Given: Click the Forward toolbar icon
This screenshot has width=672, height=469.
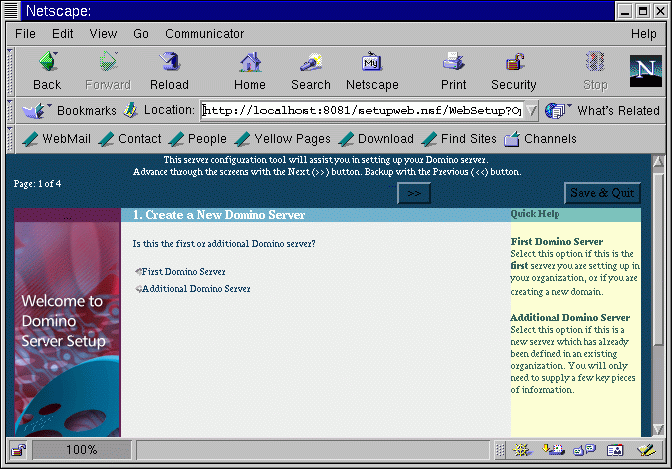Looking at the screenshot, I should click(x=108, y=61).
